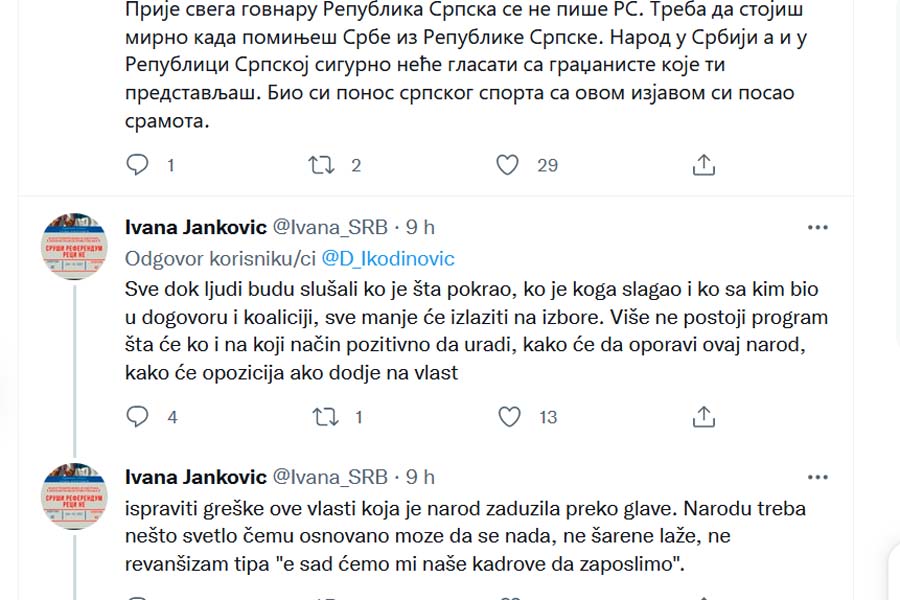Click Ivana Jankovic's name on the "ispraviti greške" tweet

[195, 477]
